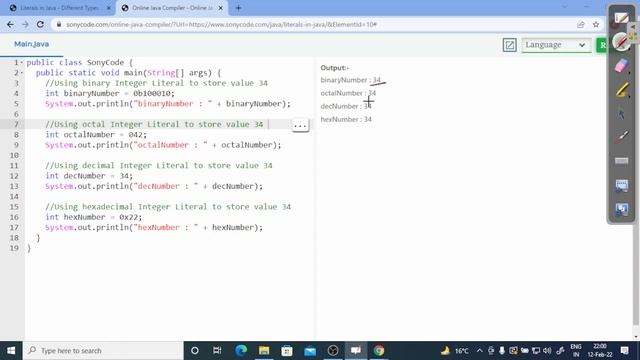Select the pen tool in the annotation toolbar

621,42
